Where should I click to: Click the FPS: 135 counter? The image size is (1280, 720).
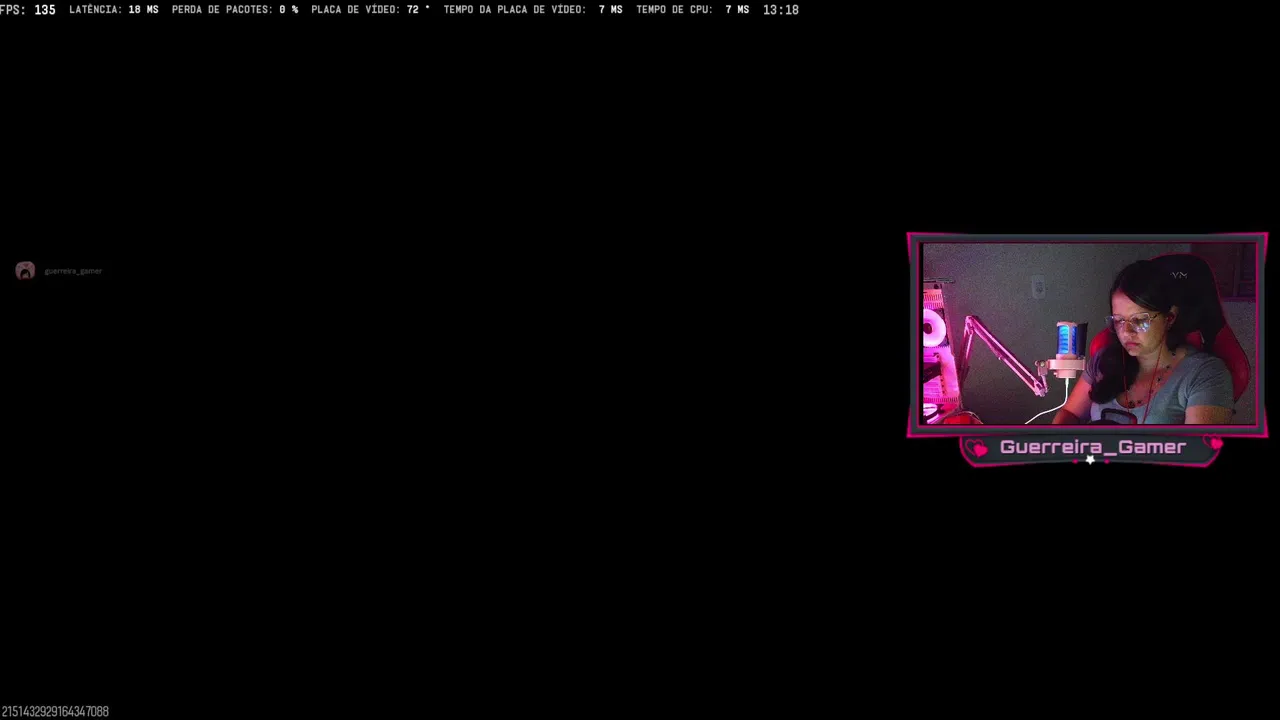28,10
